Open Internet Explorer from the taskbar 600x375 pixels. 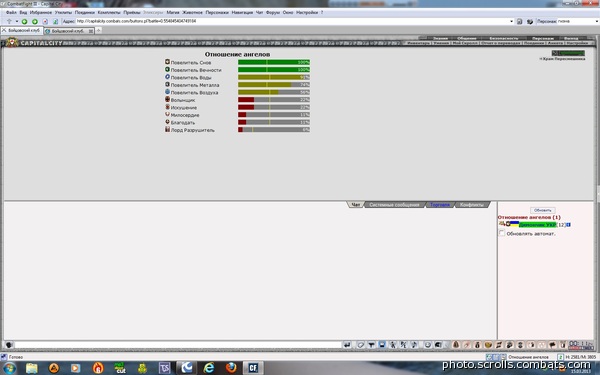[x=209, y=368]
